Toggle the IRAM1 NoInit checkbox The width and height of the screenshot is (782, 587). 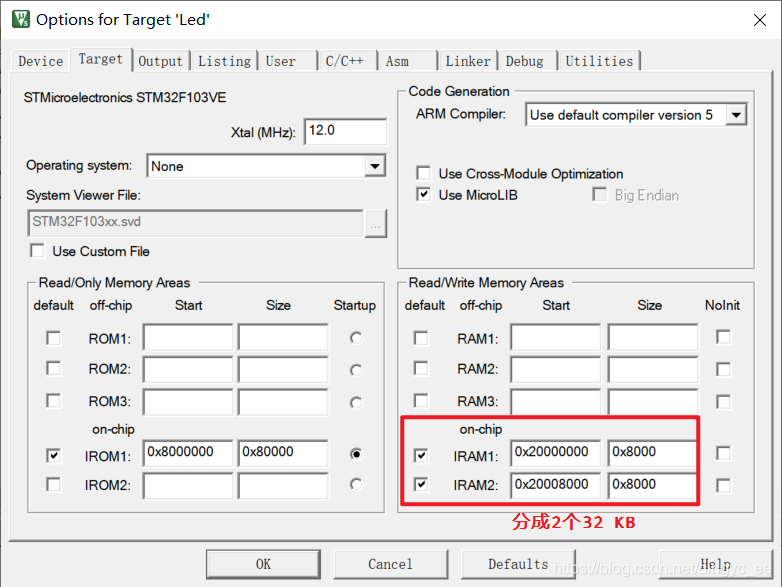[x=723, y=453]
